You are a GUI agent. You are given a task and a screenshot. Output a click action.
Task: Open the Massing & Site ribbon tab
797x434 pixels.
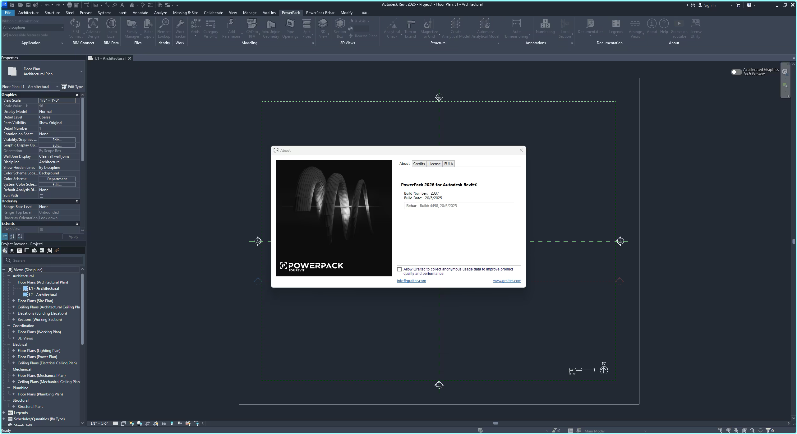pyautogui.click(x=185, y=12)
